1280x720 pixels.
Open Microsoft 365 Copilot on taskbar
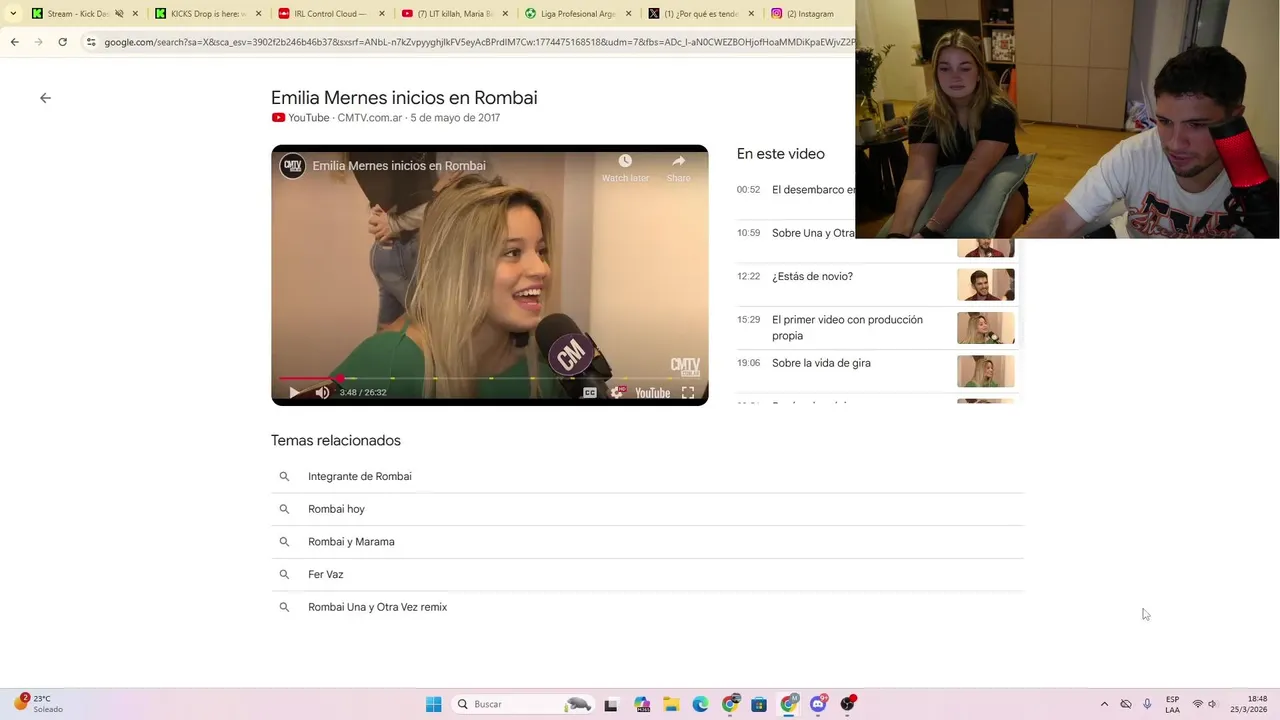(642, 704)
